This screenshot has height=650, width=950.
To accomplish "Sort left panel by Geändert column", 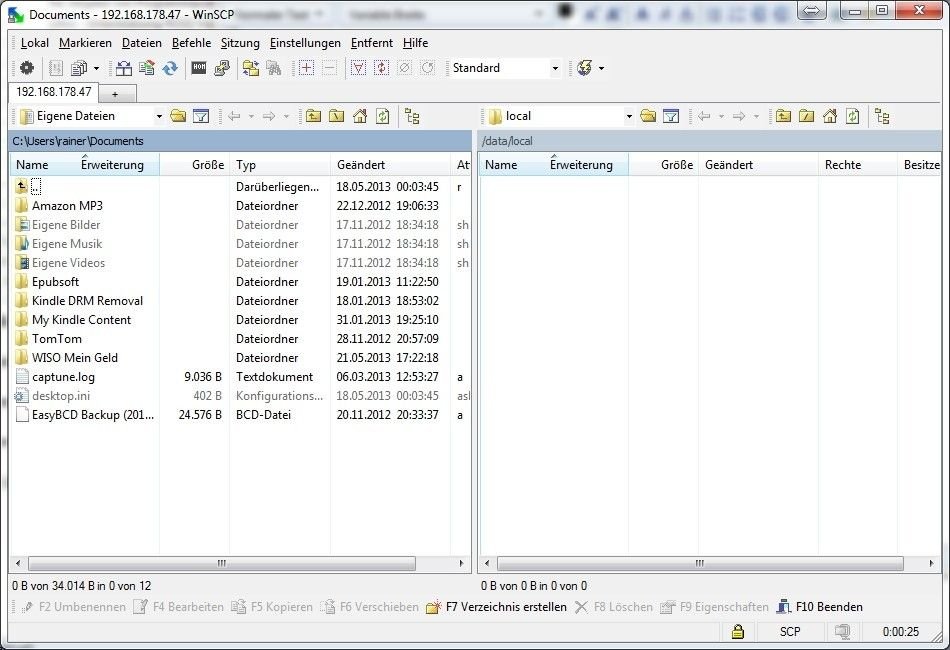I will (391, 165).
